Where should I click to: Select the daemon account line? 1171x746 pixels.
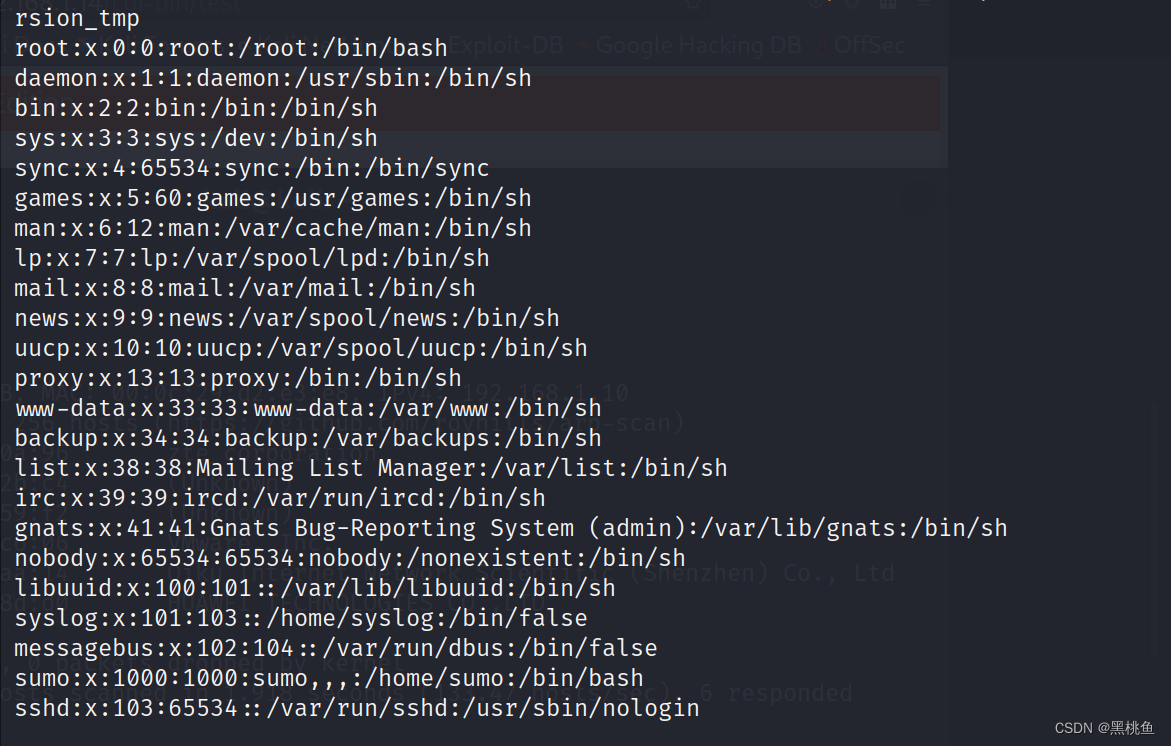273,78
